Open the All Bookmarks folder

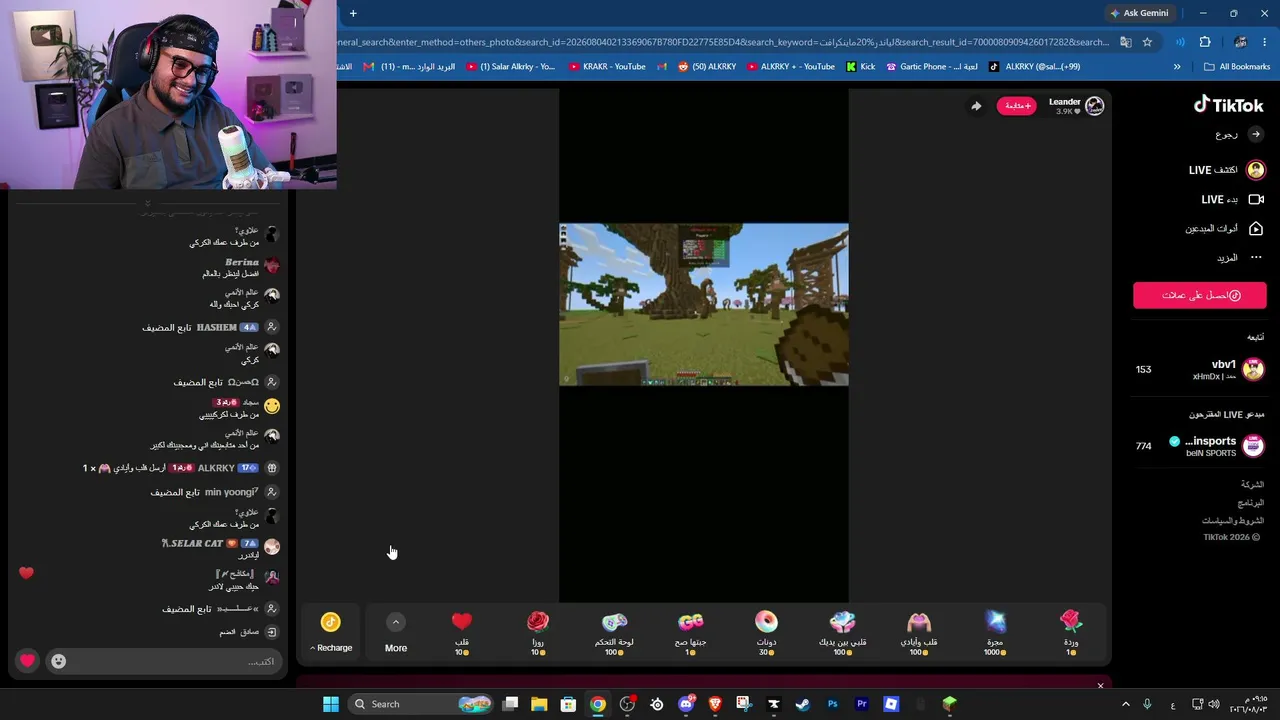(x=1237, y=67)
